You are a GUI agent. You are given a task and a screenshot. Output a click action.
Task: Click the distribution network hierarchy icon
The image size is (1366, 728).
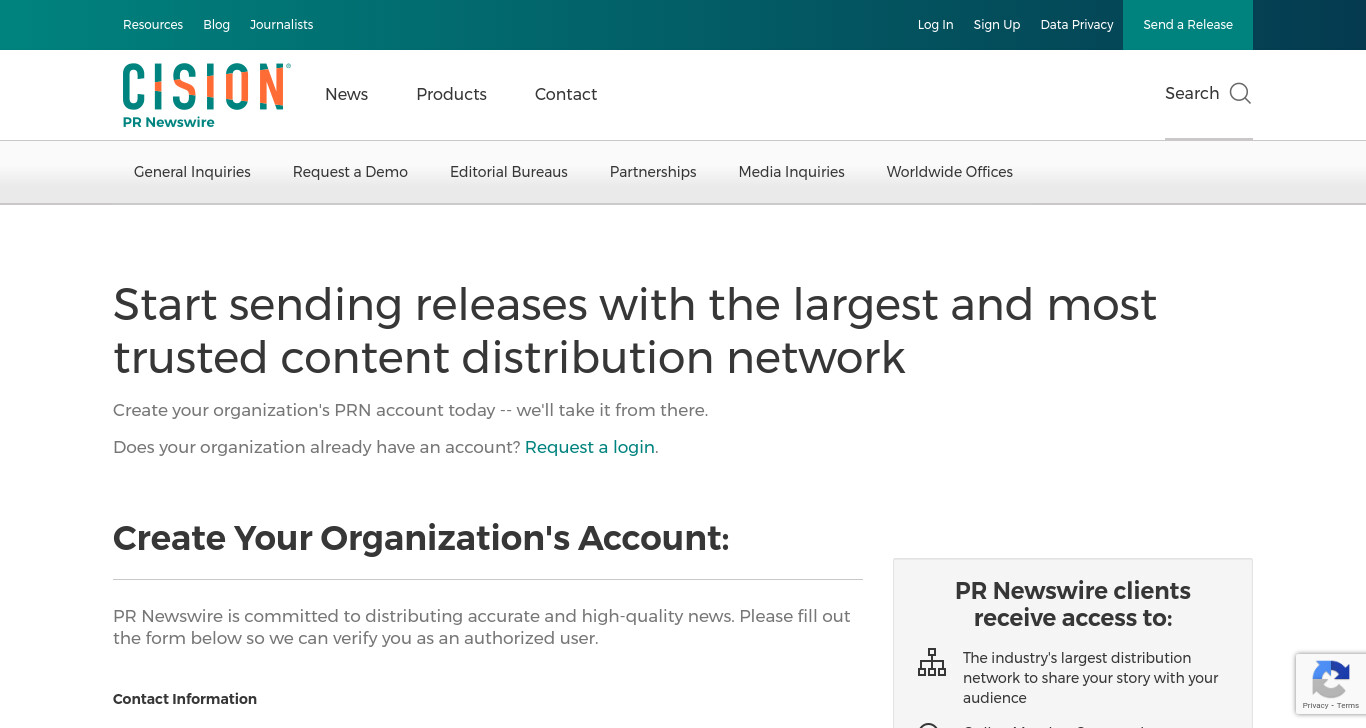(x=932, y=662)
